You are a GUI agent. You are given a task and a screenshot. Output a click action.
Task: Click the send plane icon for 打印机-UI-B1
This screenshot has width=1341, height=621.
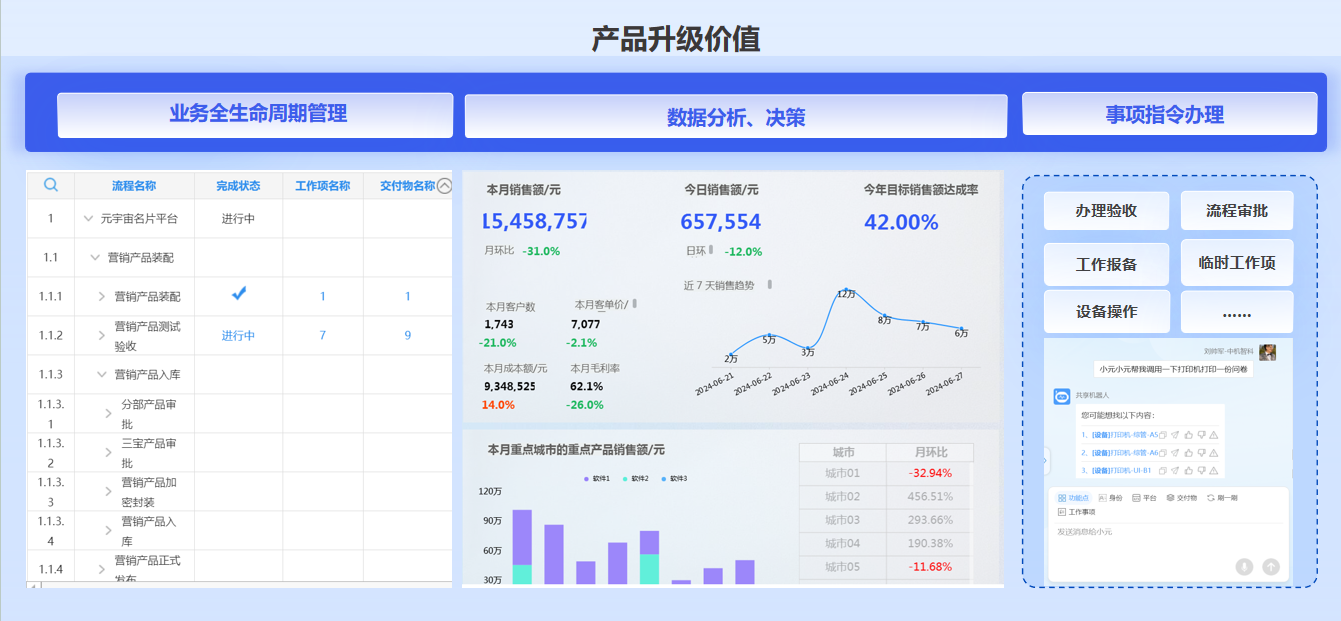(x=1175, y=470)
